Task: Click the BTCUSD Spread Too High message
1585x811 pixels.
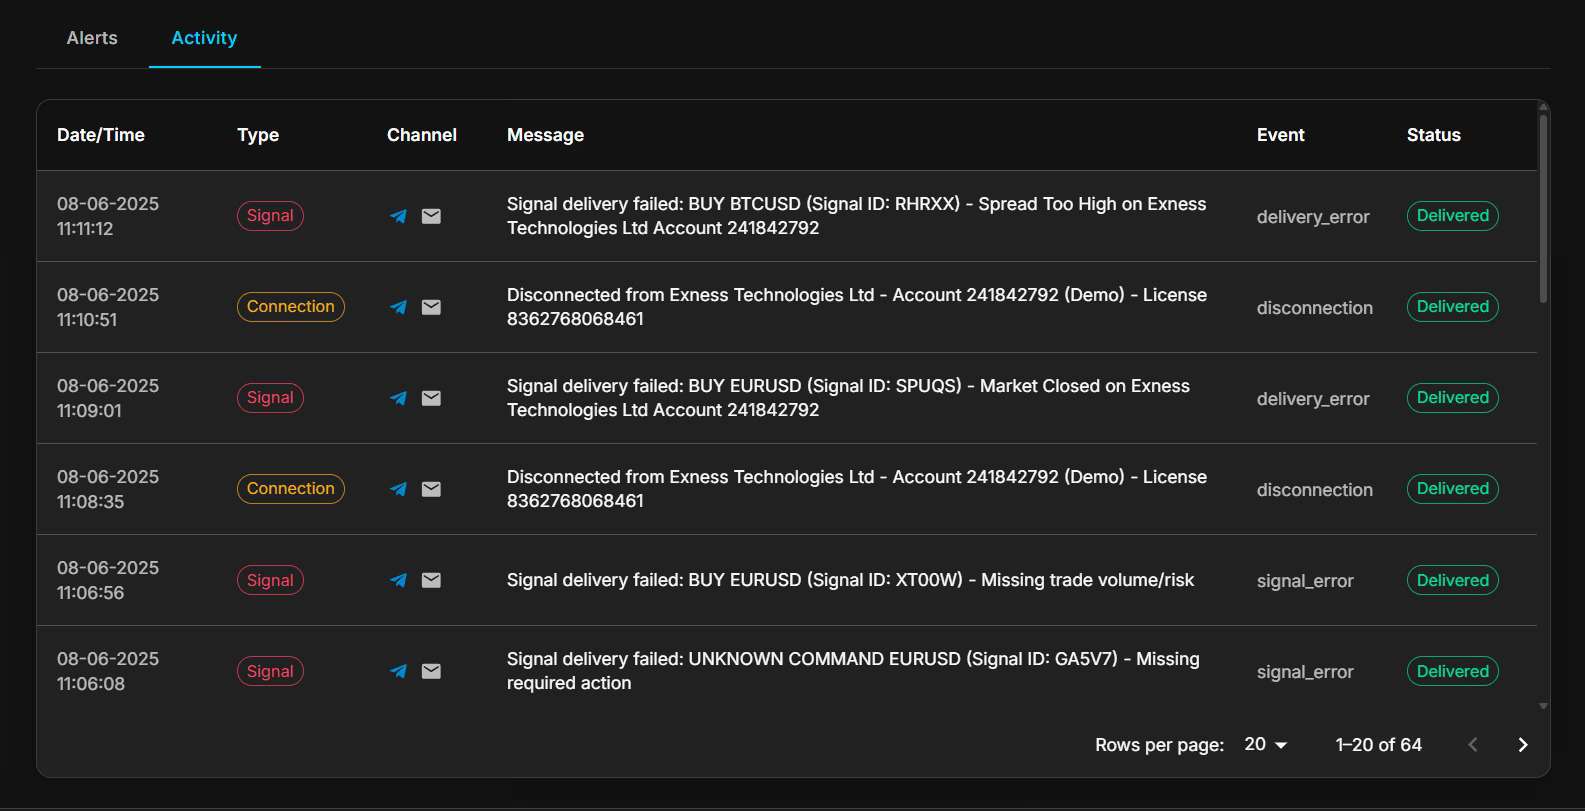Action: click(857, 216)
